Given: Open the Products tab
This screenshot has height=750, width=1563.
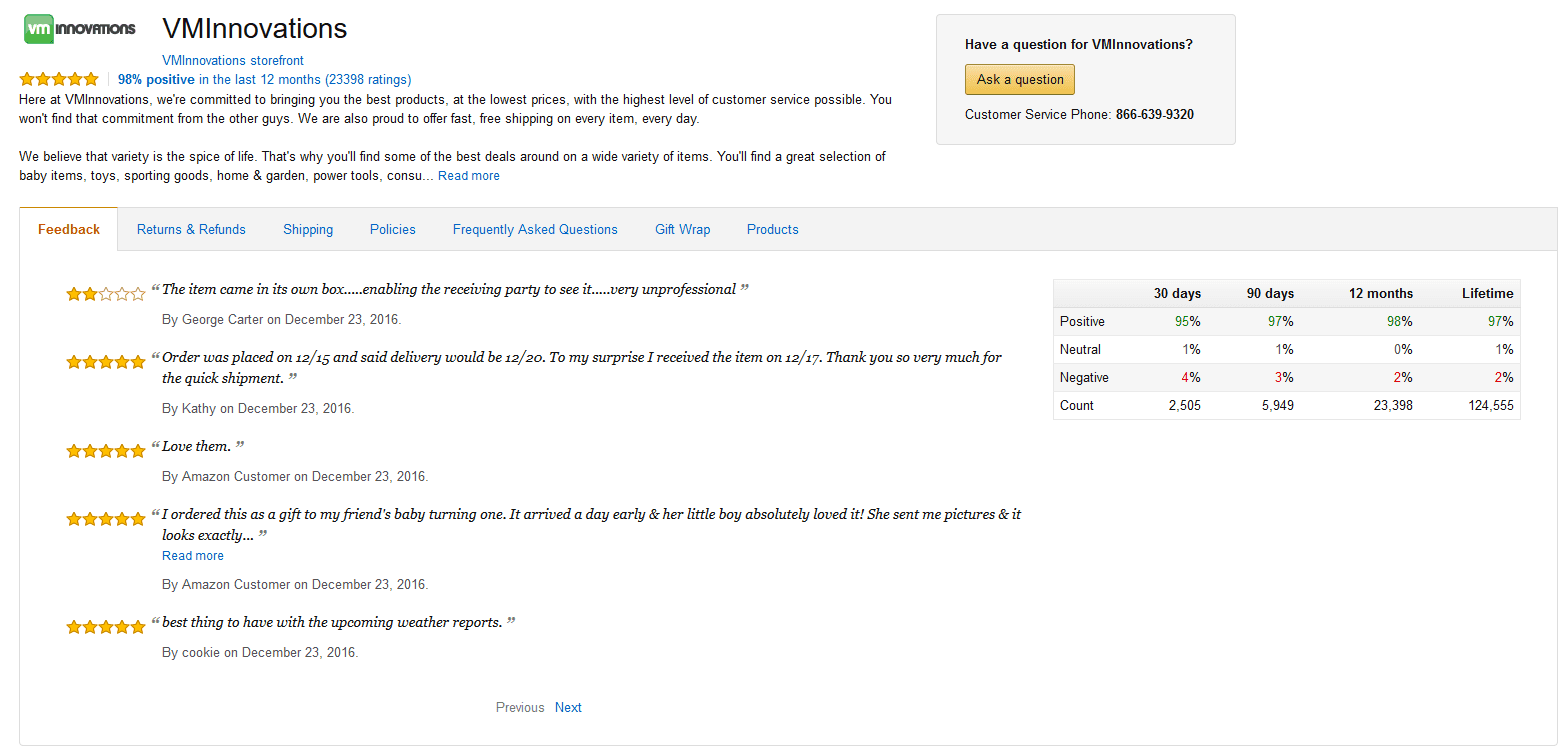Looking at the screenshot, I should 772,229.
